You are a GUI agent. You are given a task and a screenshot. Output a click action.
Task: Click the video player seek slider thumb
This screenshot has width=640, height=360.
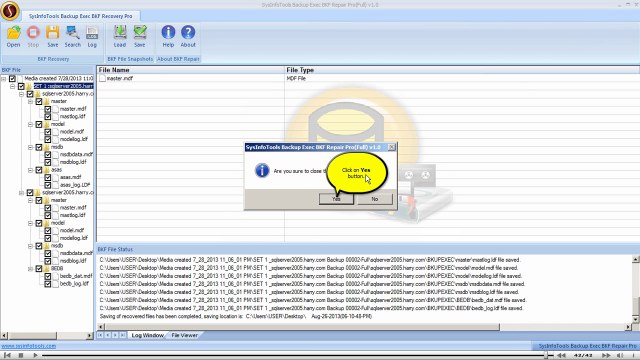click(x=546, y=355)
